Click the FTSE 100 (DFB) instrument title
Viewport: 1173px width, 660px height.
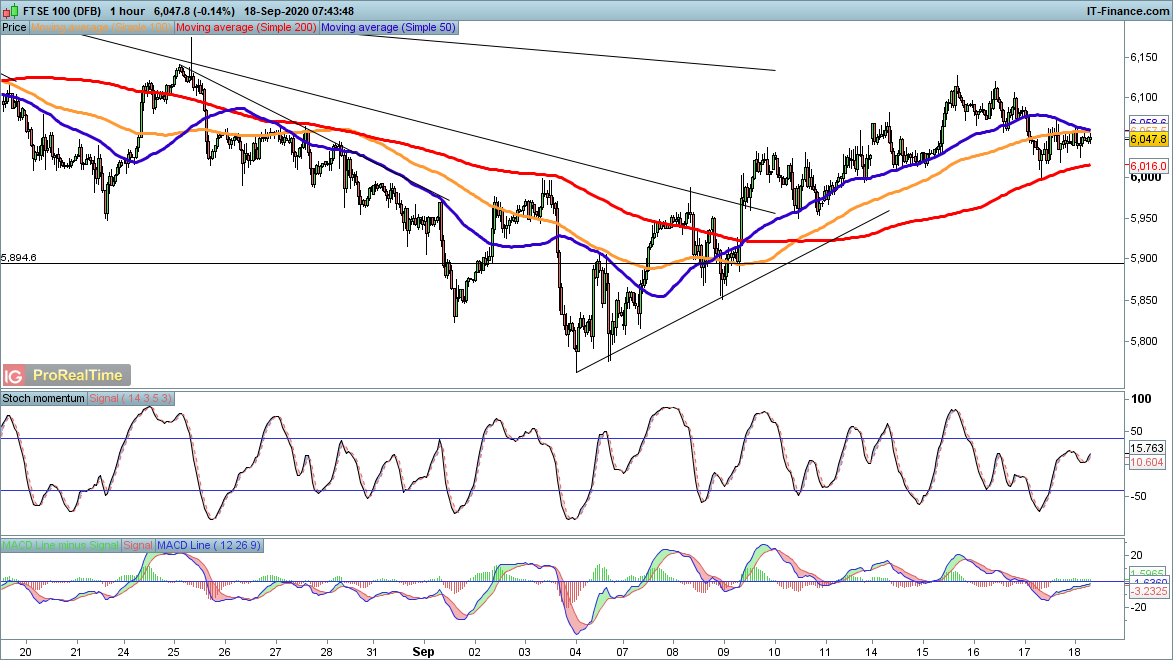62,11
